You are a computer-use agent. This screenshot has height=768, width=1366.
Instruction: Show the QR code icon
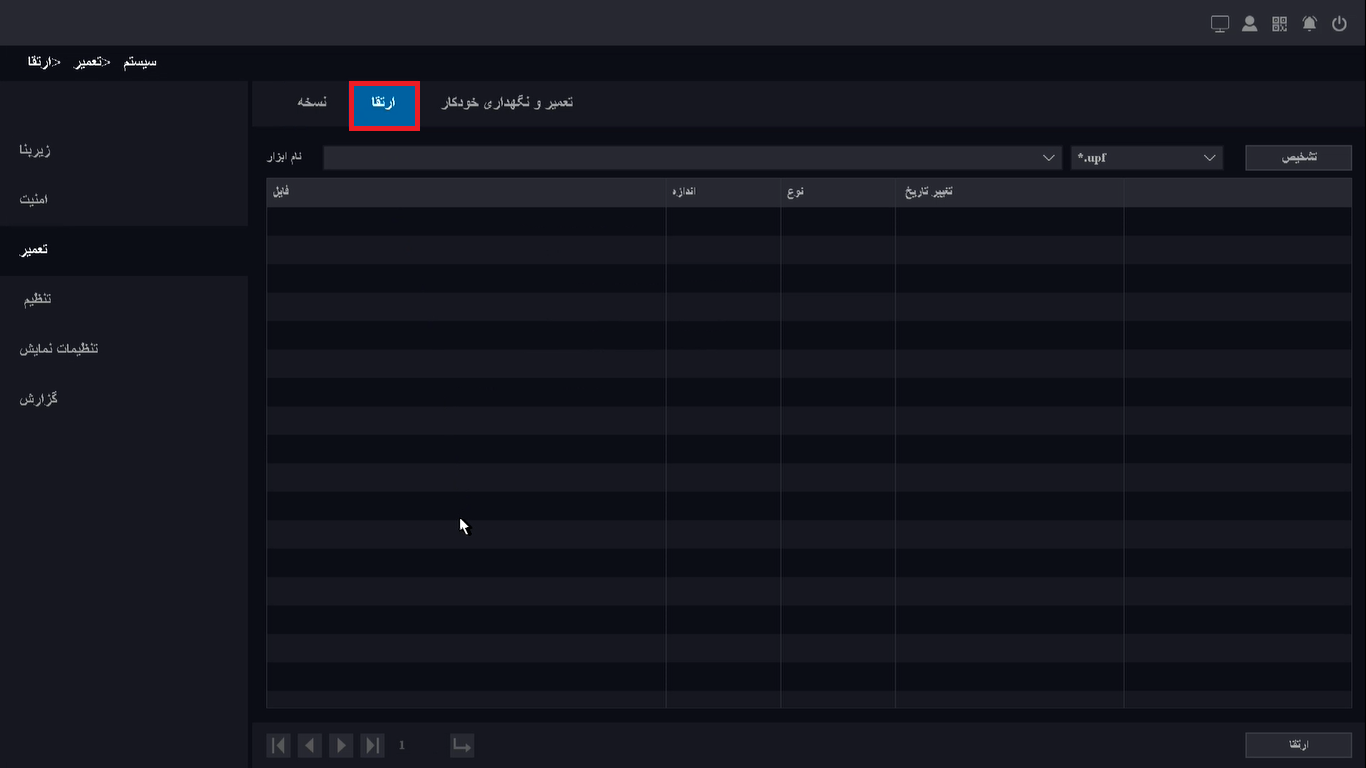[1280, 24]
